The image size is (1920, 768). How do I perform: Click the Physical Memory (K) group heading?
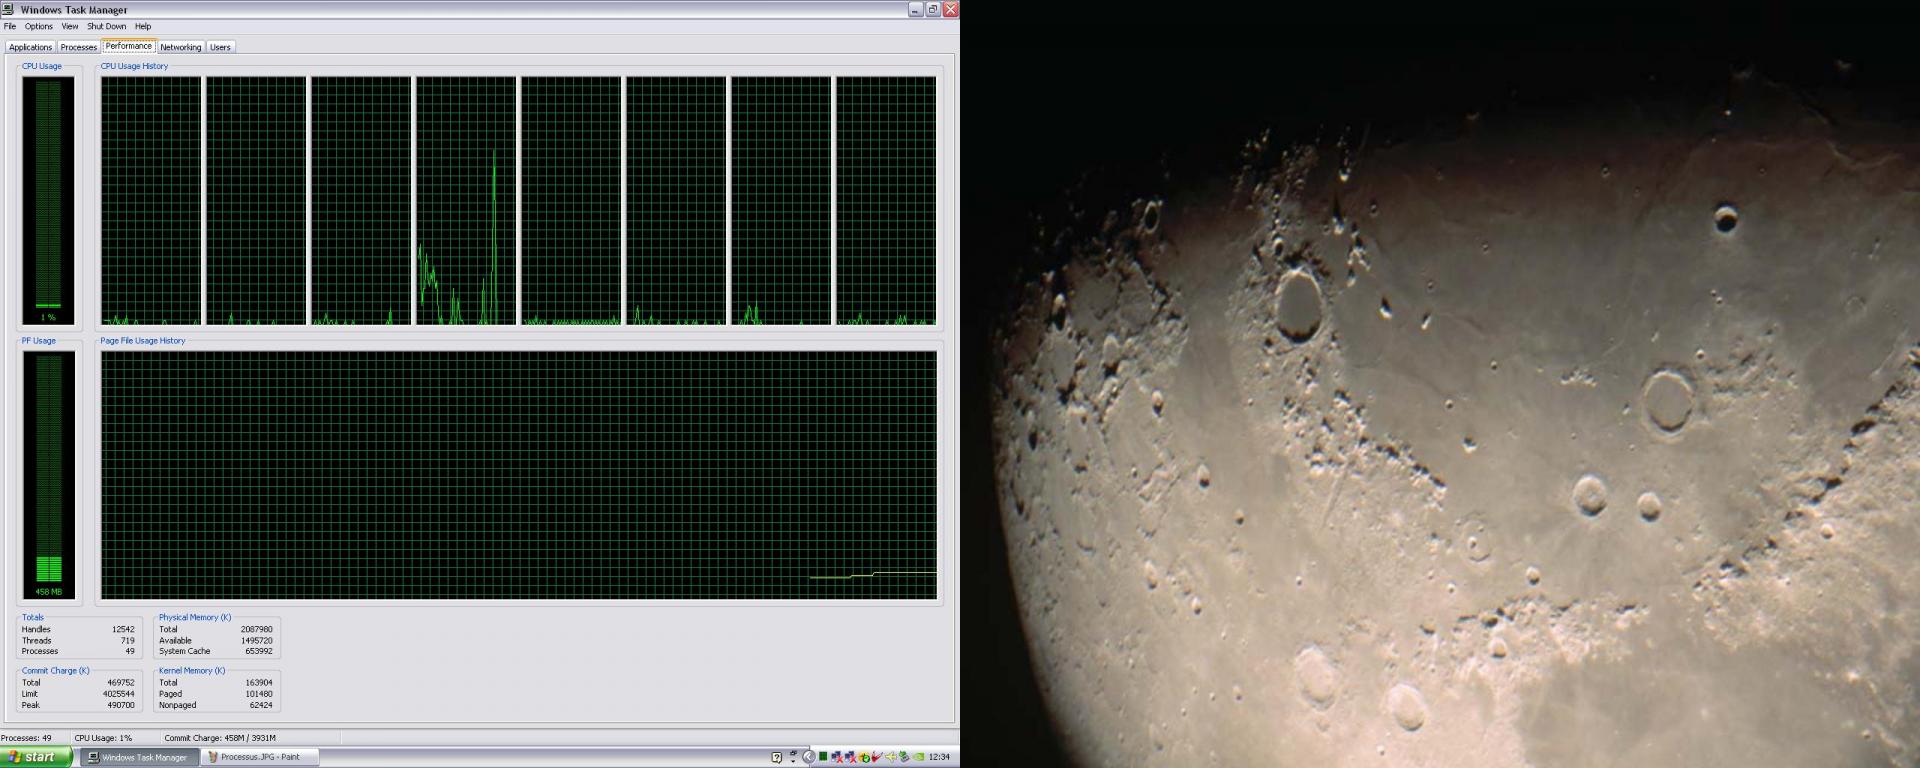[195, 618]
